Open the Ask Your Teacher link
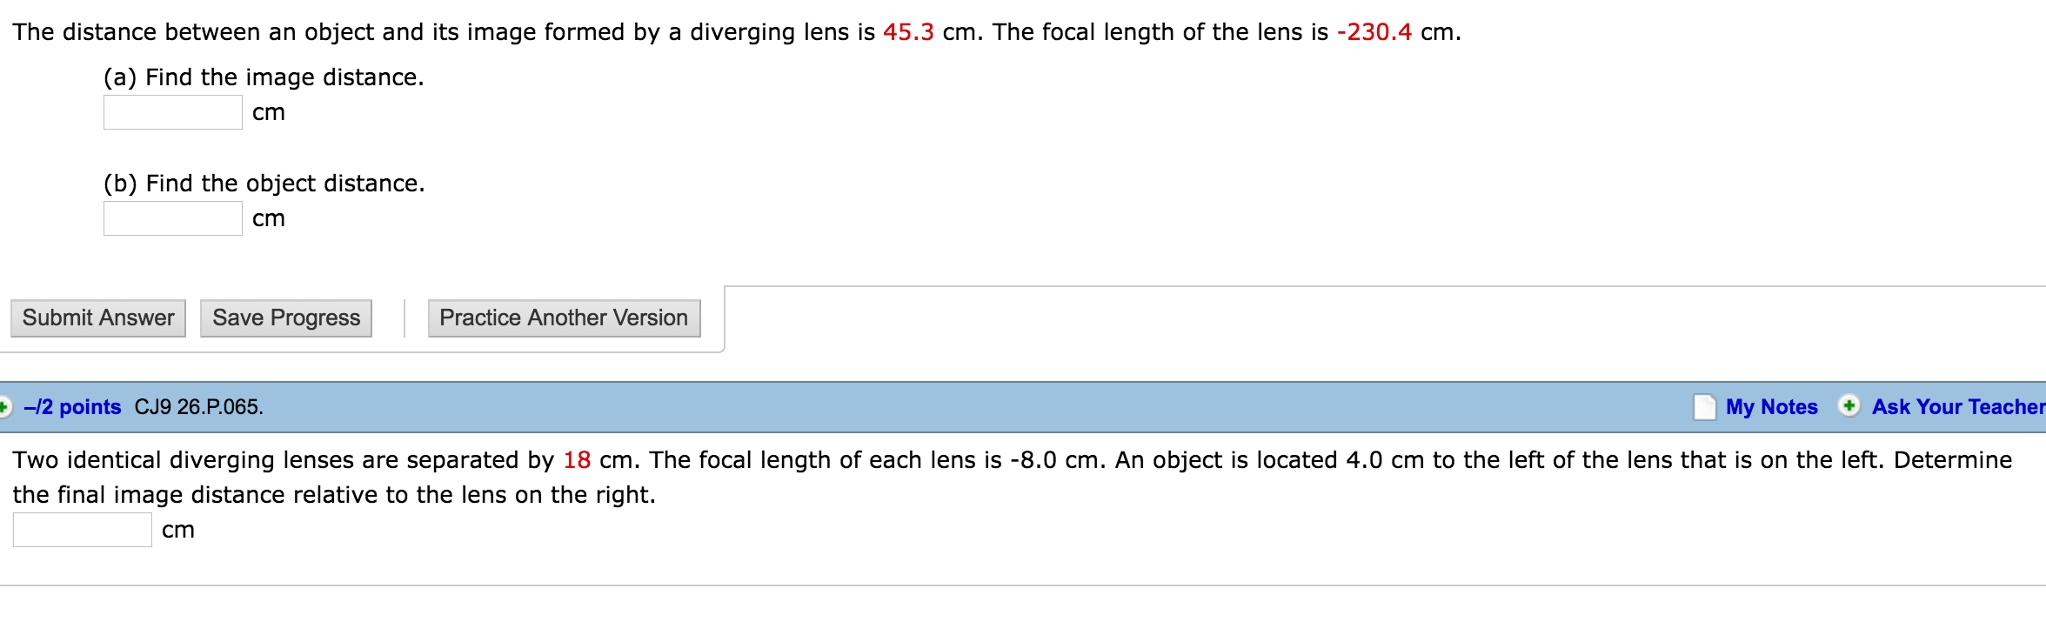Viewport: 2046px width, 642px height. click(x=1955, y=406)
